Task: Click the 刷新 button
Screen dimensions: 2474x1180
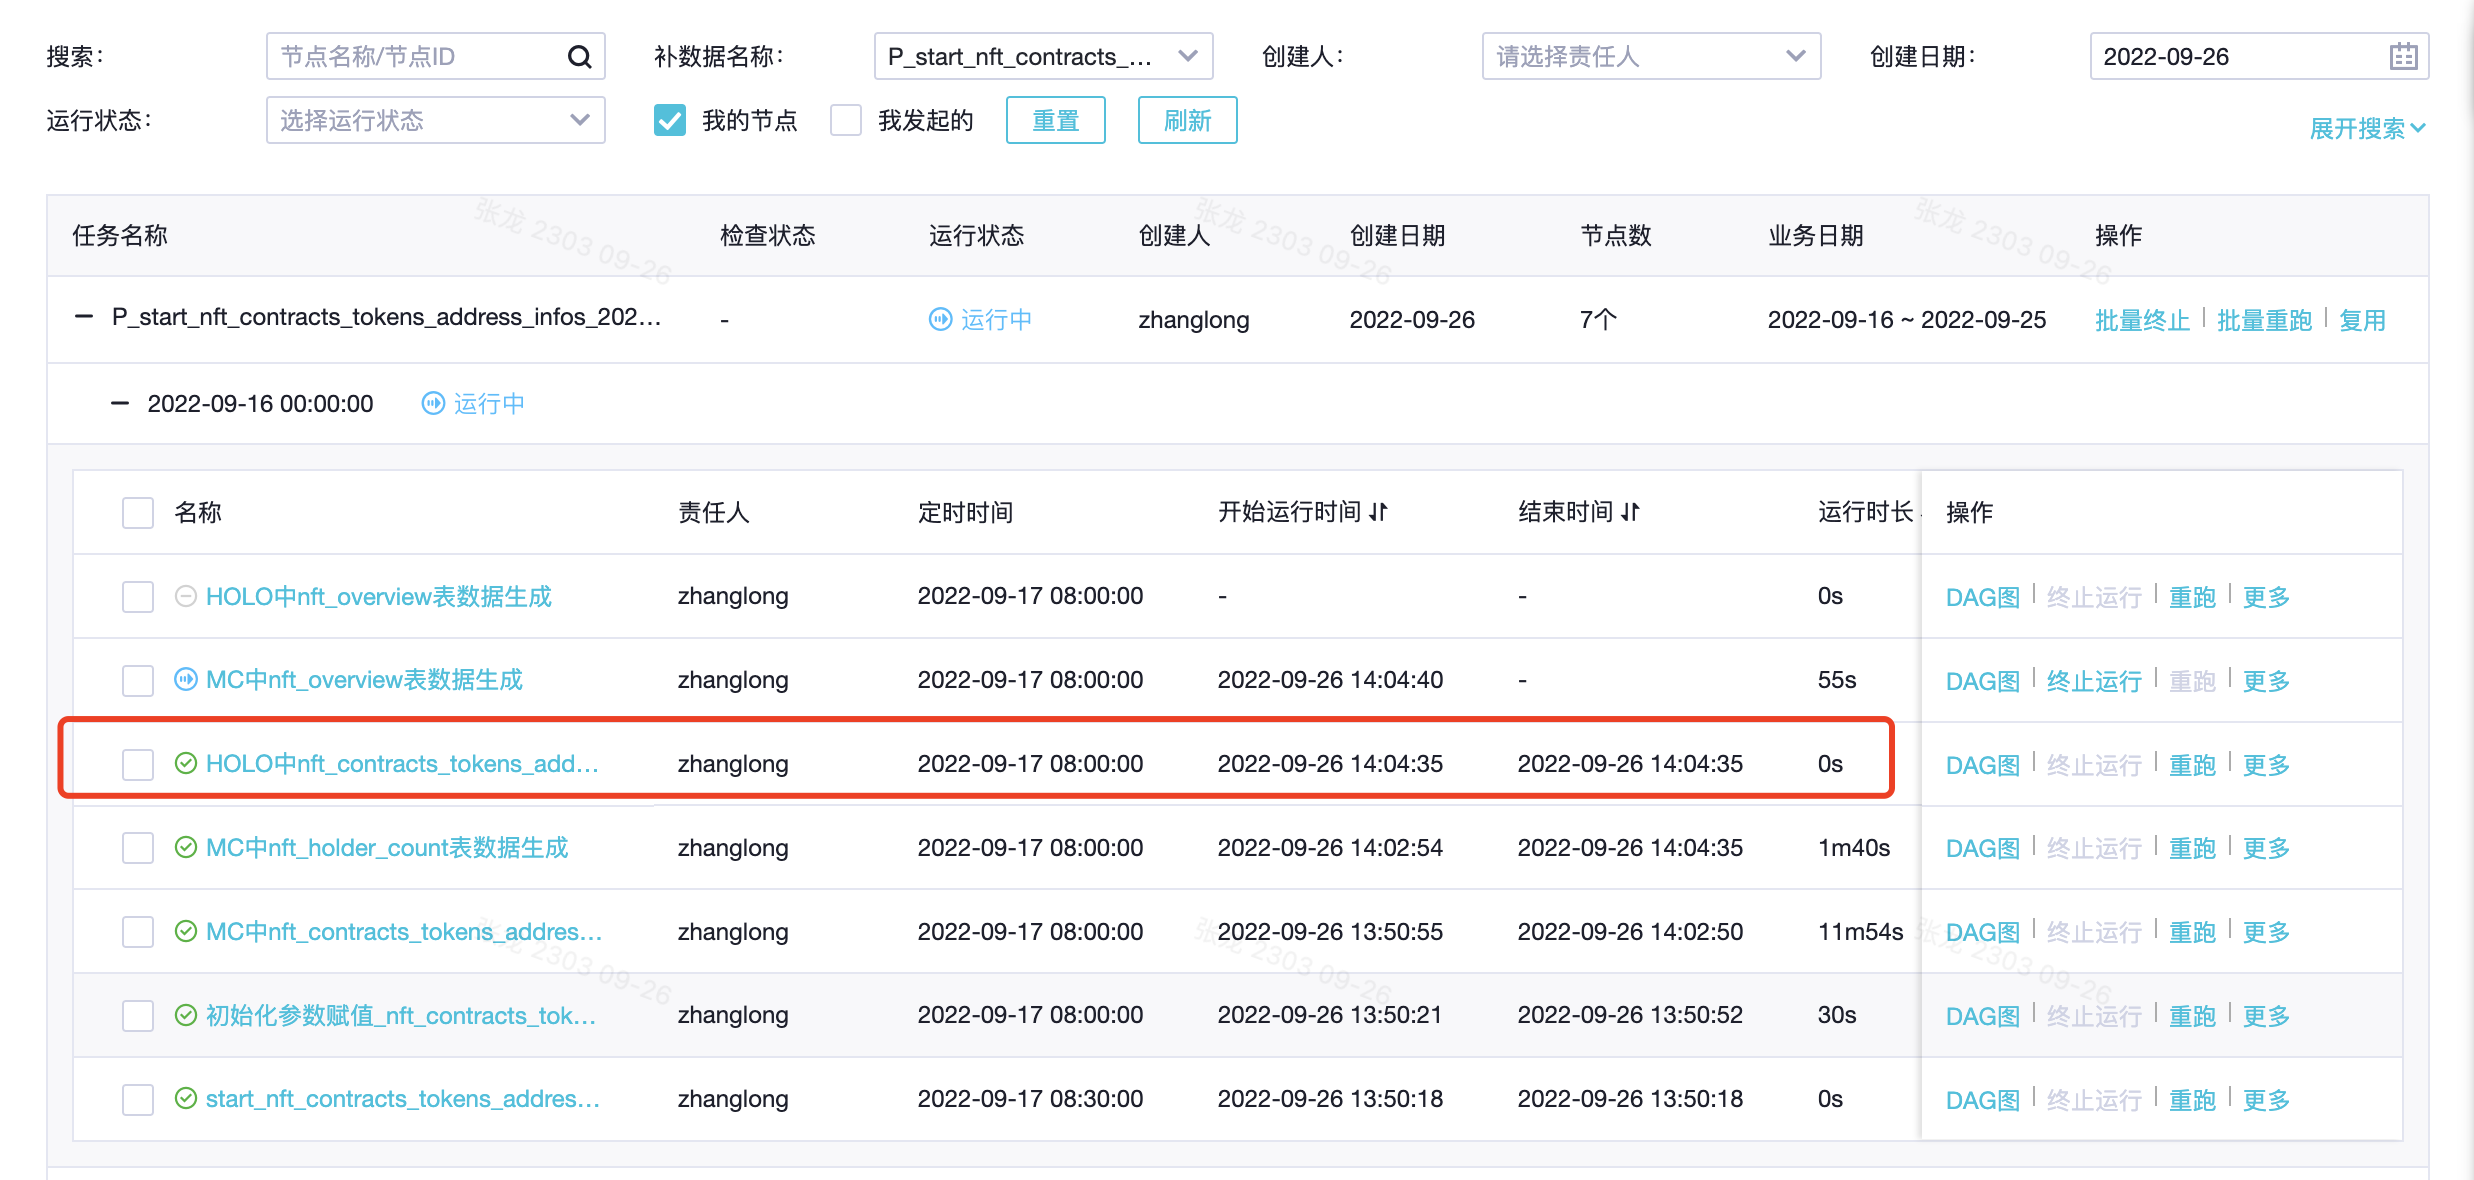Action: [1187, 120]
